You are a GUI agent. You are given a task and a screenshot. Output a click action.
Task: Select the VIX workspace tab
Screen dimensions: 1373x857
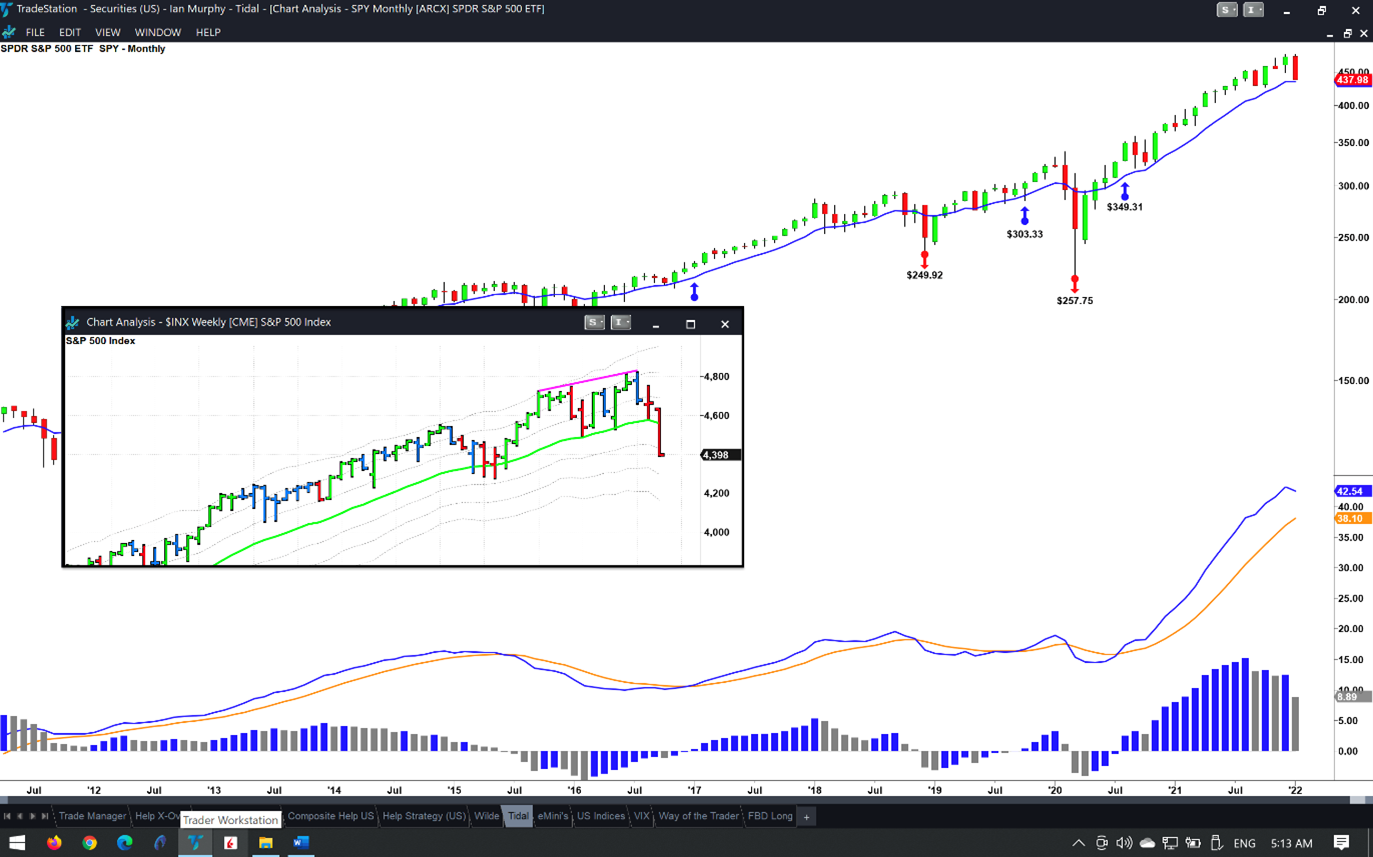641,816
